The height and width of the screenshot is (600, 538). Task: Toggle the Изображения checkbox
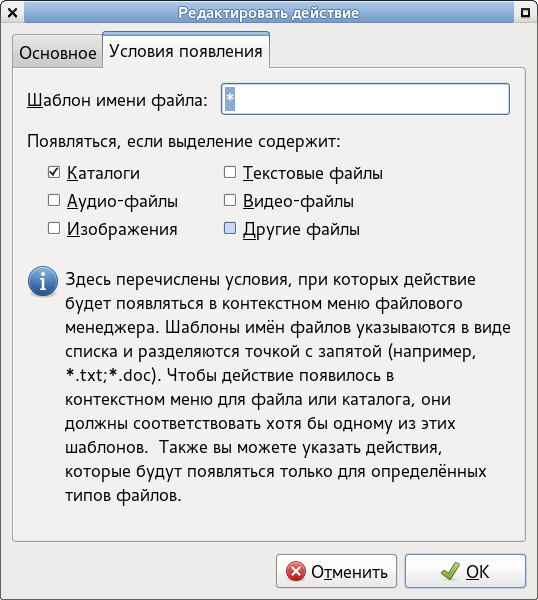pos(54,228)
